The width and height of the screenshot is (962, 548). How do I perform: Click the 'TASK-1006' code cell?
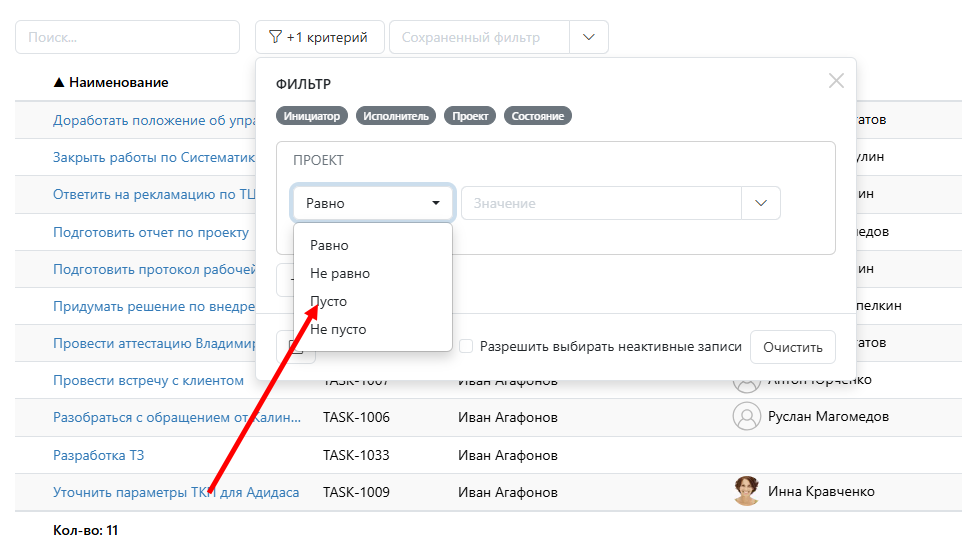tap(356, 417)
